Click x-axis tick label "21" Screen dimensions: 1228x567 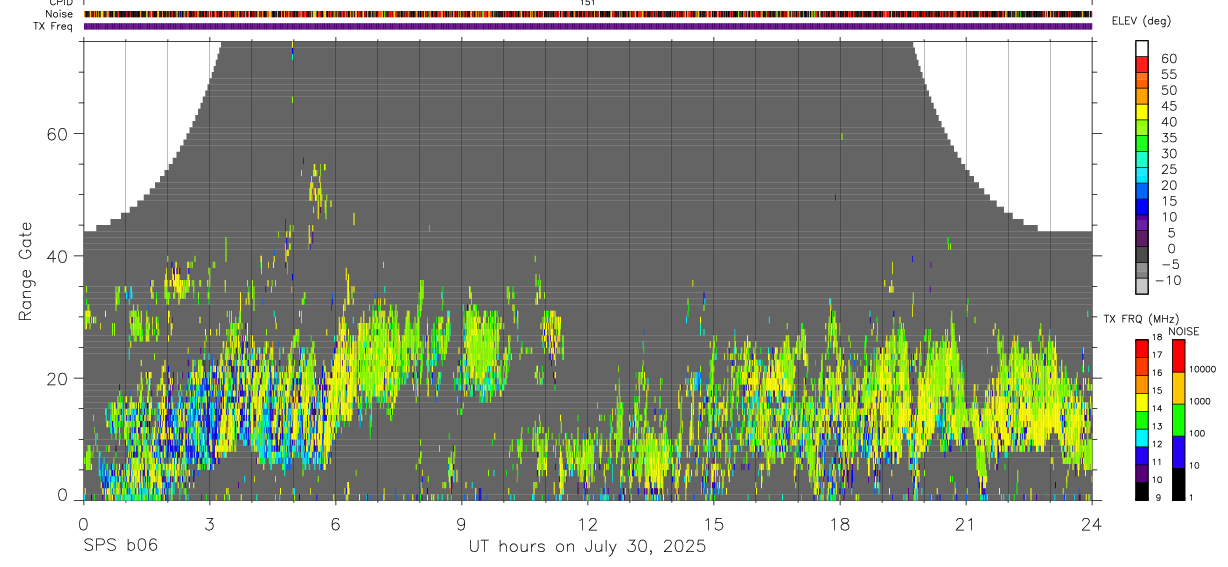pyautogui.click(x=966, y=523)
